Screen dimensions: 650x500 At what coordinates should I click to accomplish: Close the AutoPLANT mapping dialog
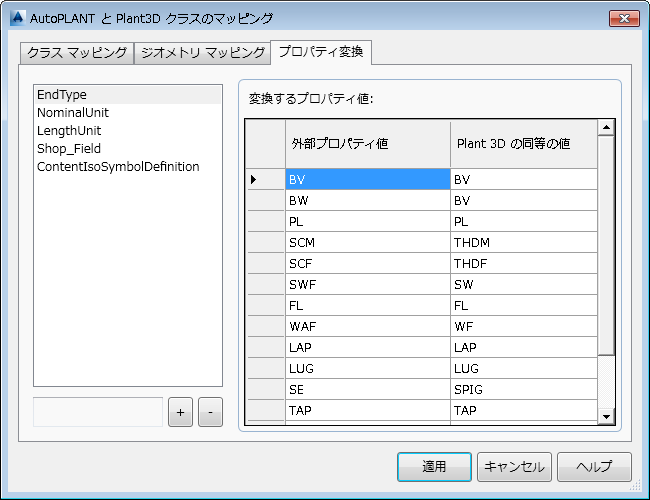pyautogui.click(x=623, y=19)
